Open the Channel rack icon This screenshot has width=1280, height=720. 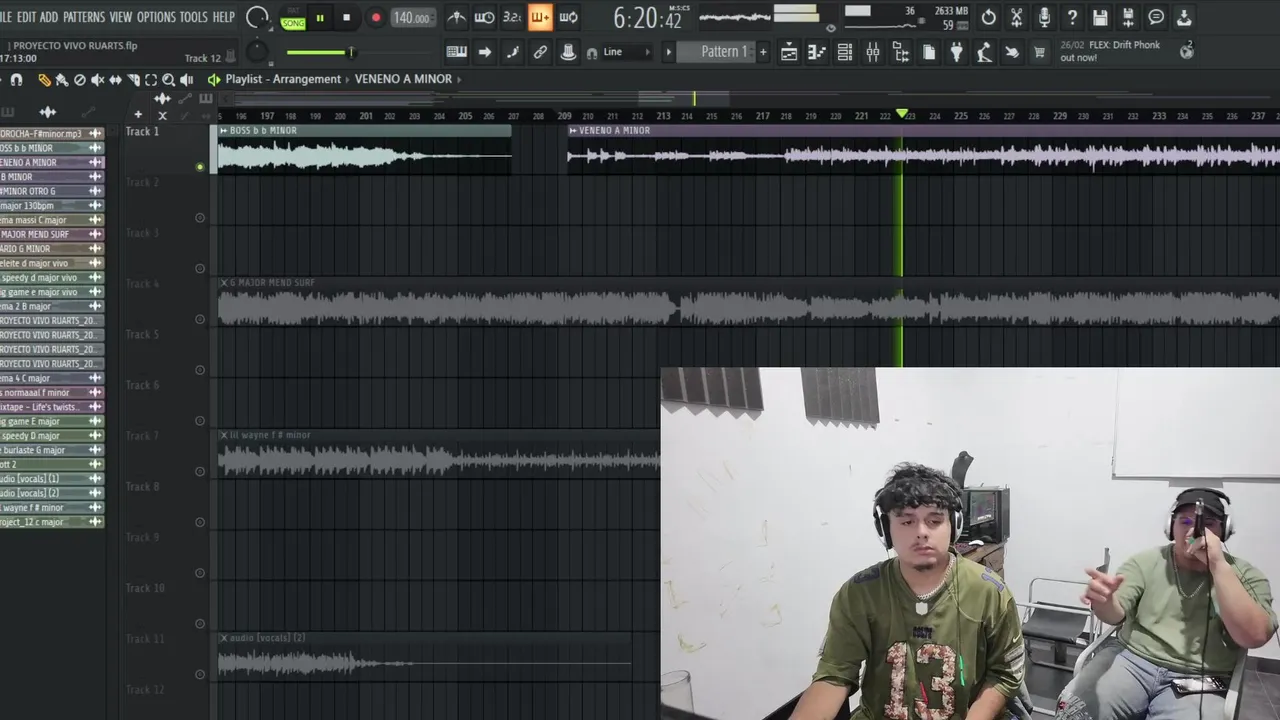(x=845, y=52)
